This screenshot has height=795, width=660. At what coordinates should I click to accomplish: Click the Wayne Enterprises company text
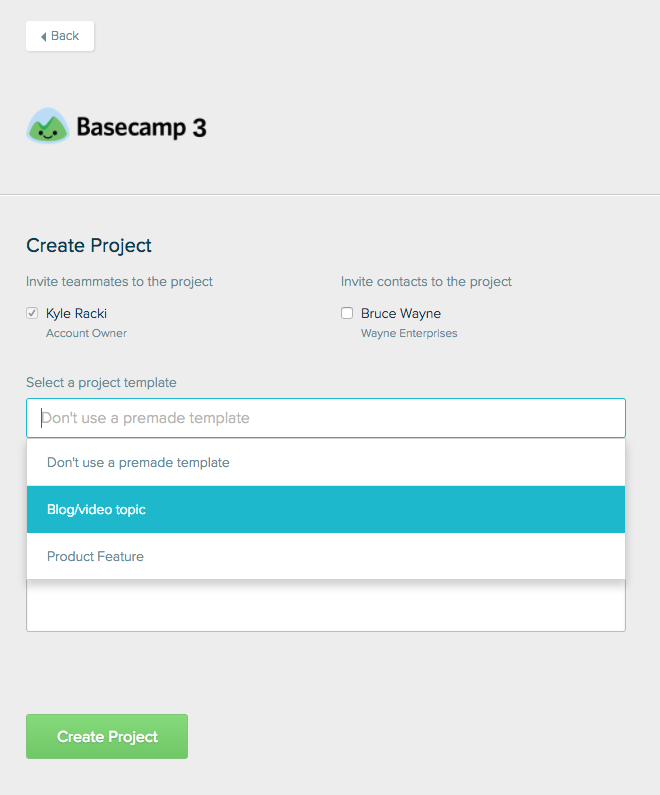point(409,333)
